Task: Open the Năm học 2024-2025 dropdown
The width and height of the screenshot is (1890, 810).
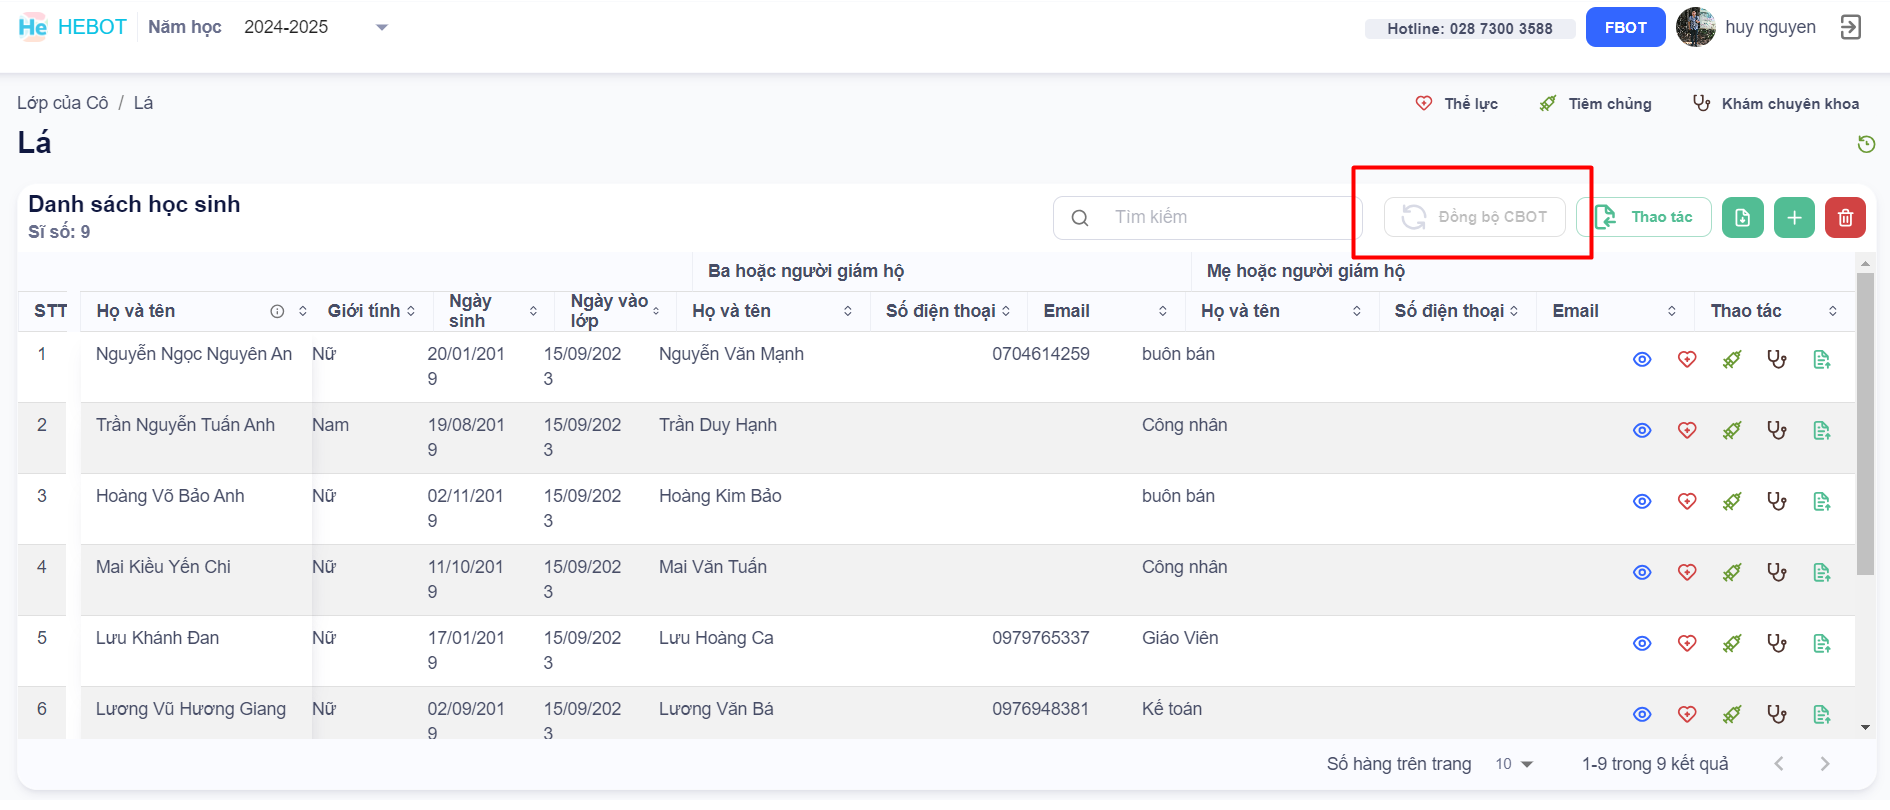Action: pos(315,28)
